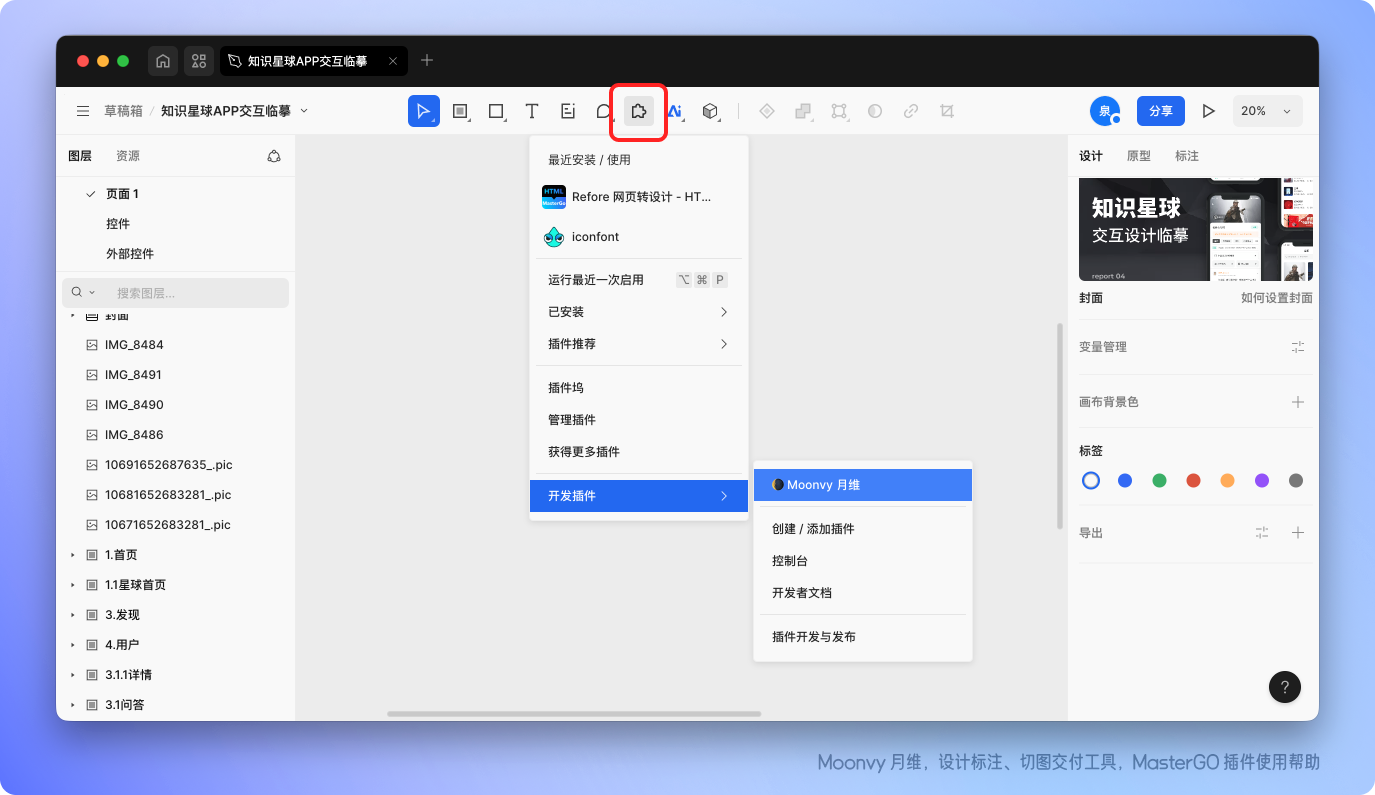The width and height of the screenshot is (1375, 795).
Task: Click the crop icon in toolbar
Action: 947,111
